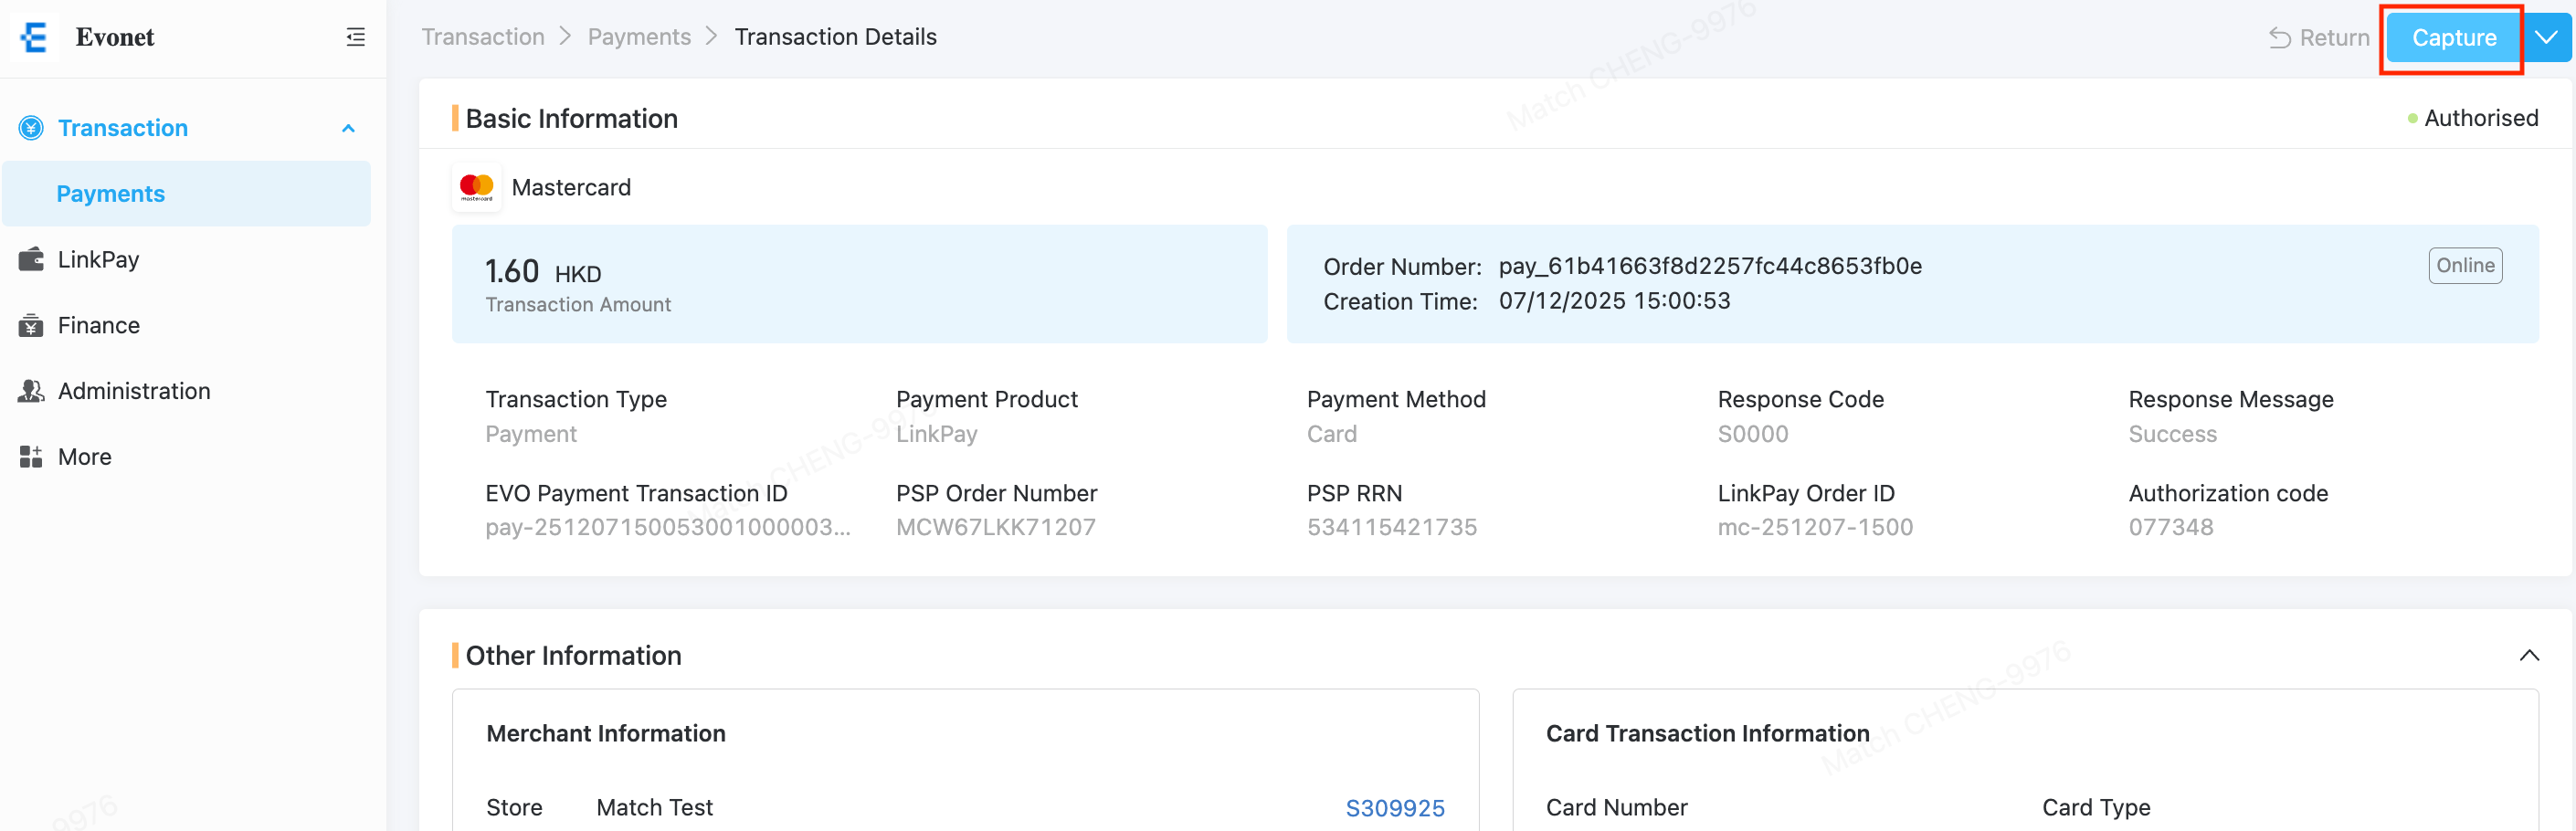
Task: Open the Administration menu item
Action: (x=186, y=391)
